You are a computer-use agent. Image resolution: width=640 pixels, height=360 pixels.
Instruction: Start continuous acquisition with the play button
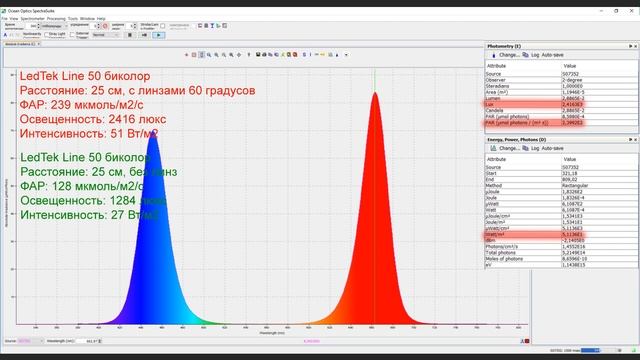click(159, 35)
